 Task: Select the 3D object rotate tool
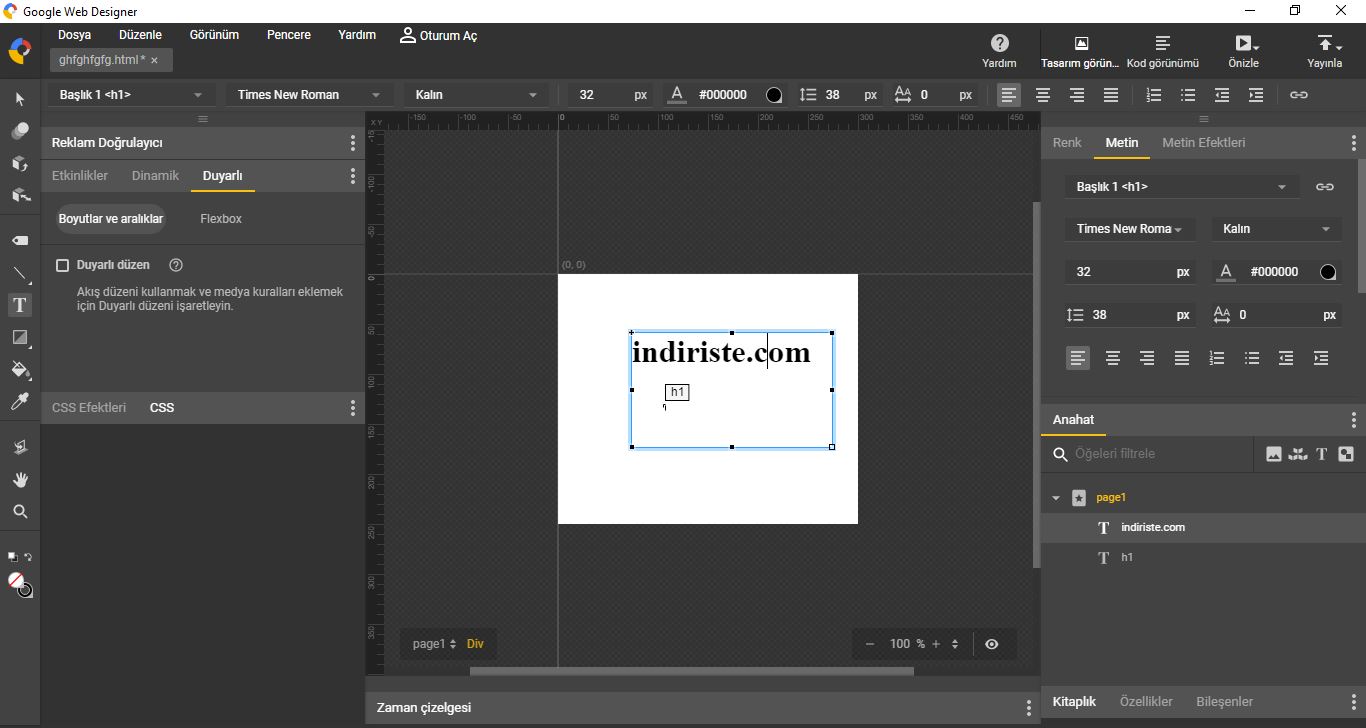19,163
